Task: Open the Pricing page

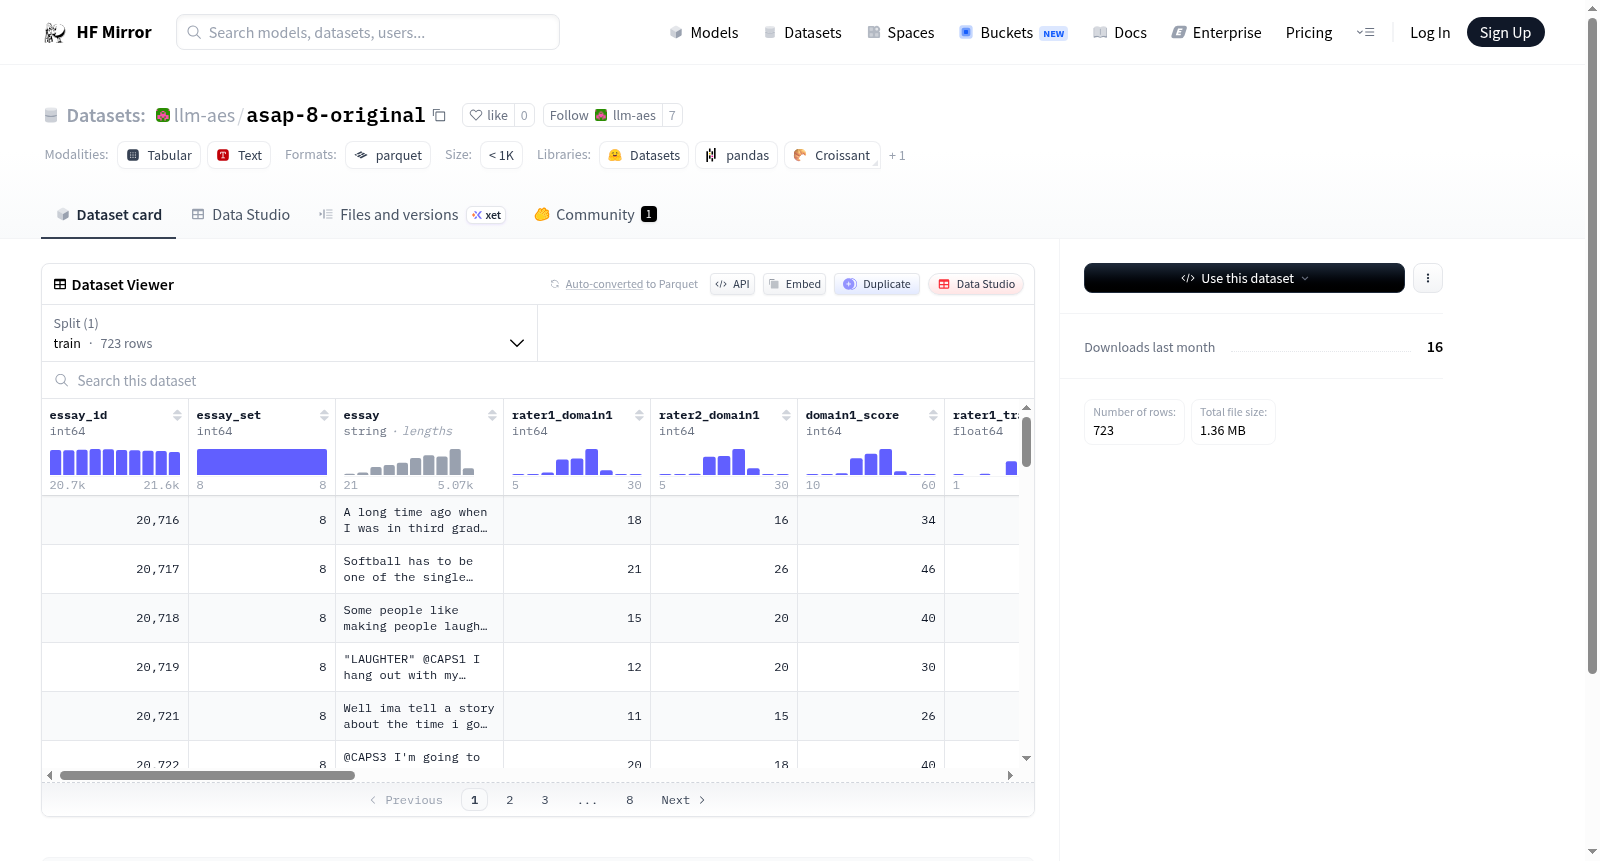Action: (x=1308, y=33)
